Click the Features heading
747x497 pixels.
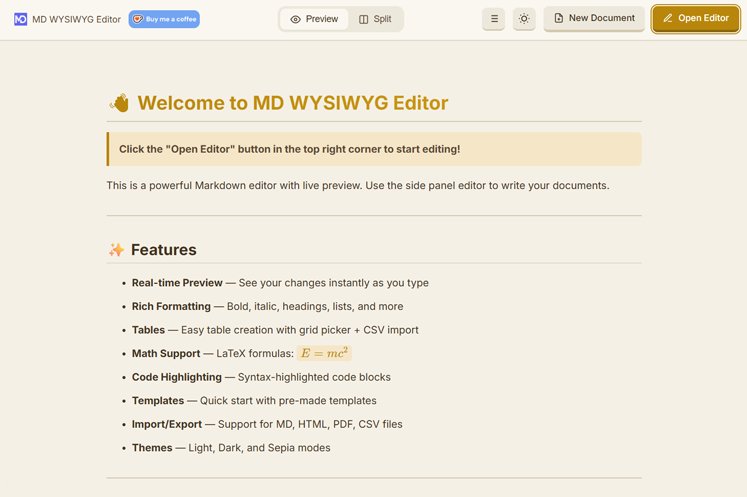pos(163,250)
